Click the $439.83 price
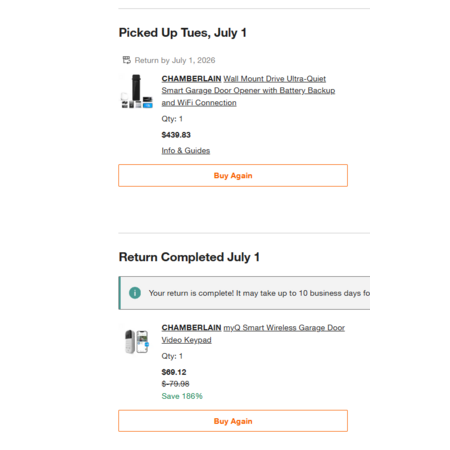Viewport: 450px width, 450px height. pyautogui.click(x=176, y=135)
